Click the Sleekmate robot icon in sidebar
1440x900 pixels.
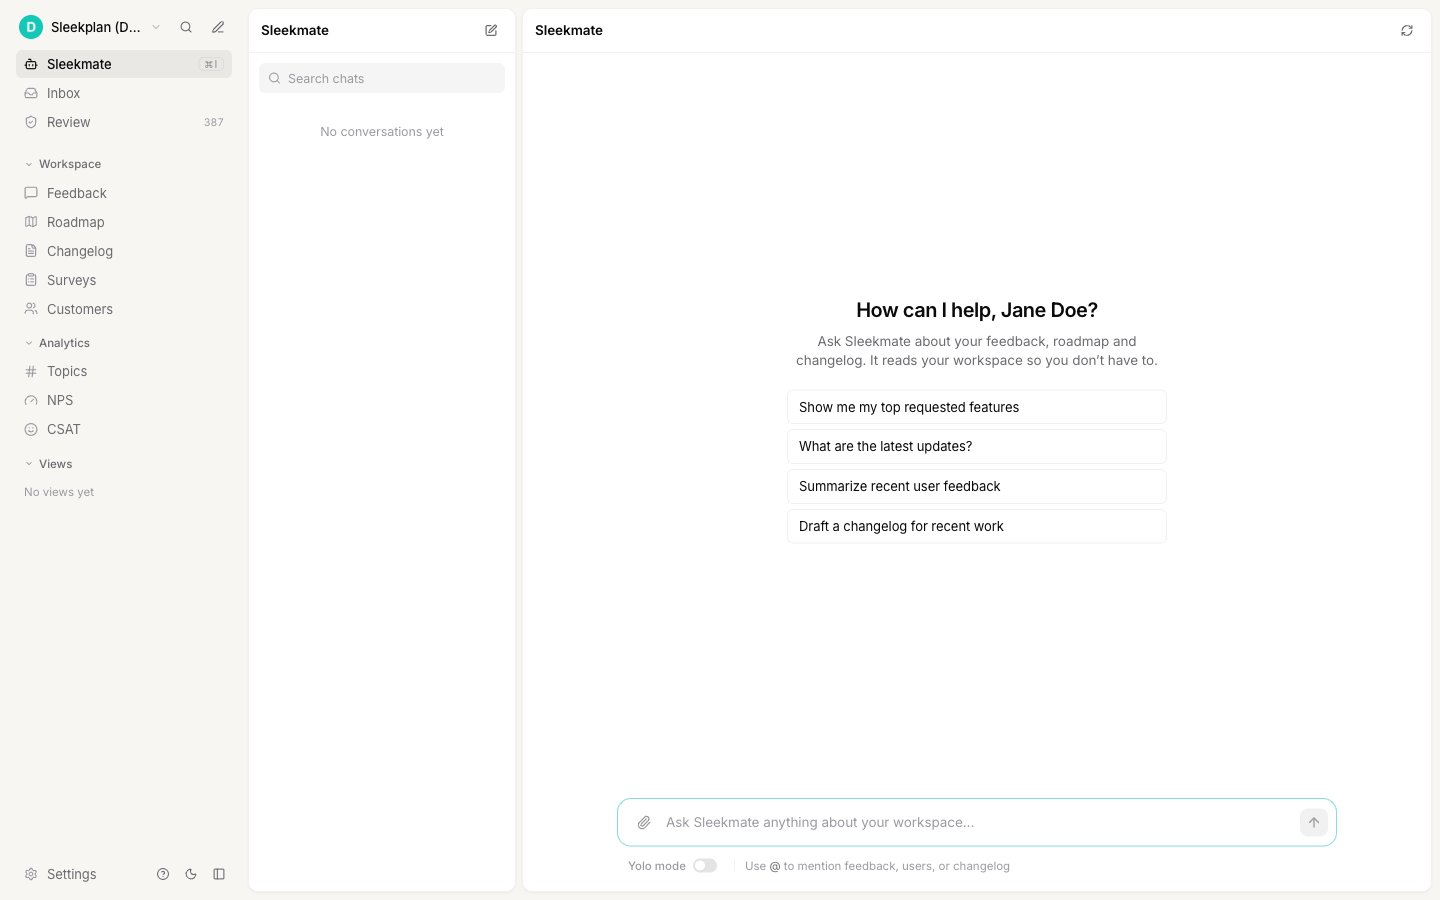31,64
